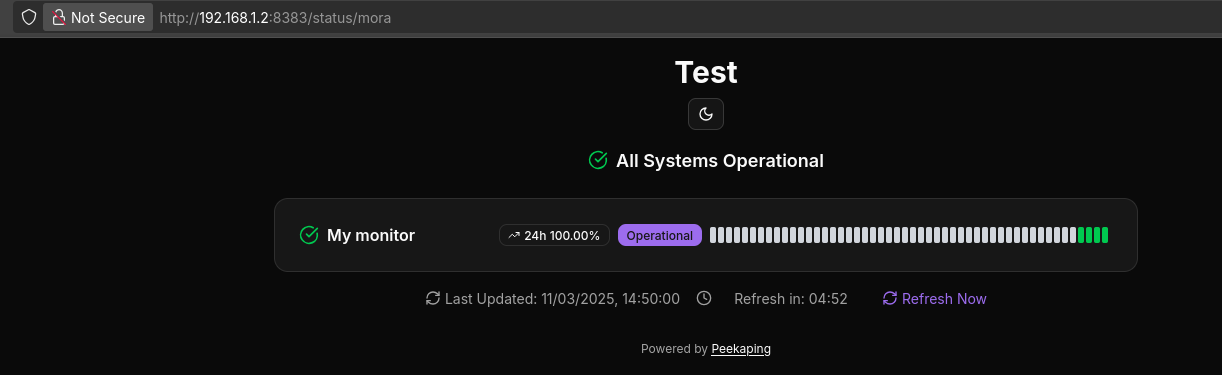
Task: Click the browser address bar URL
Action: 275,17
